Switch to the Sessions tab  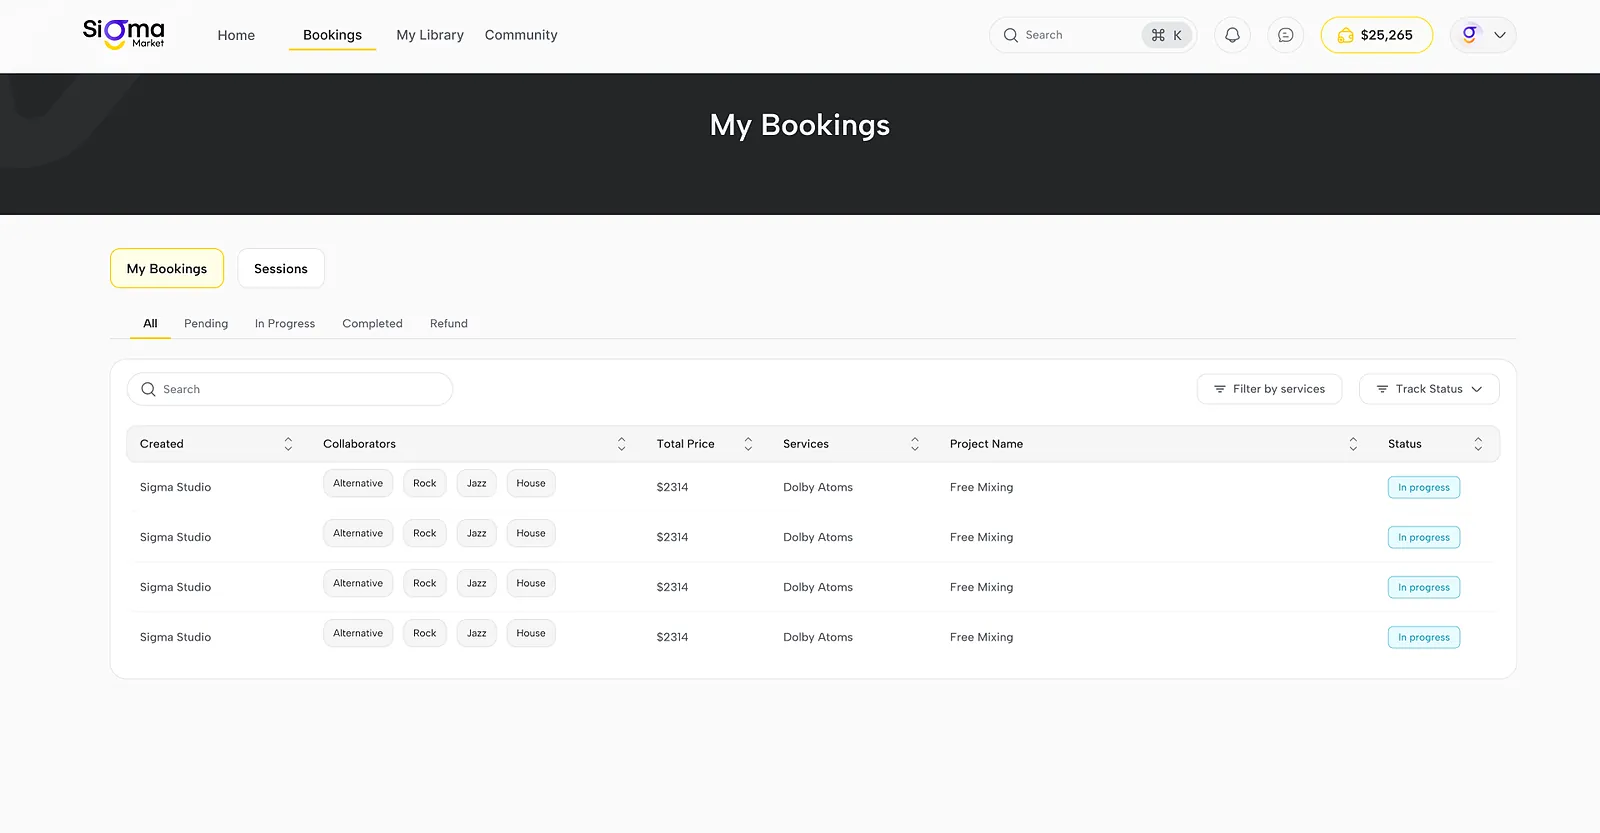(281, 268)
